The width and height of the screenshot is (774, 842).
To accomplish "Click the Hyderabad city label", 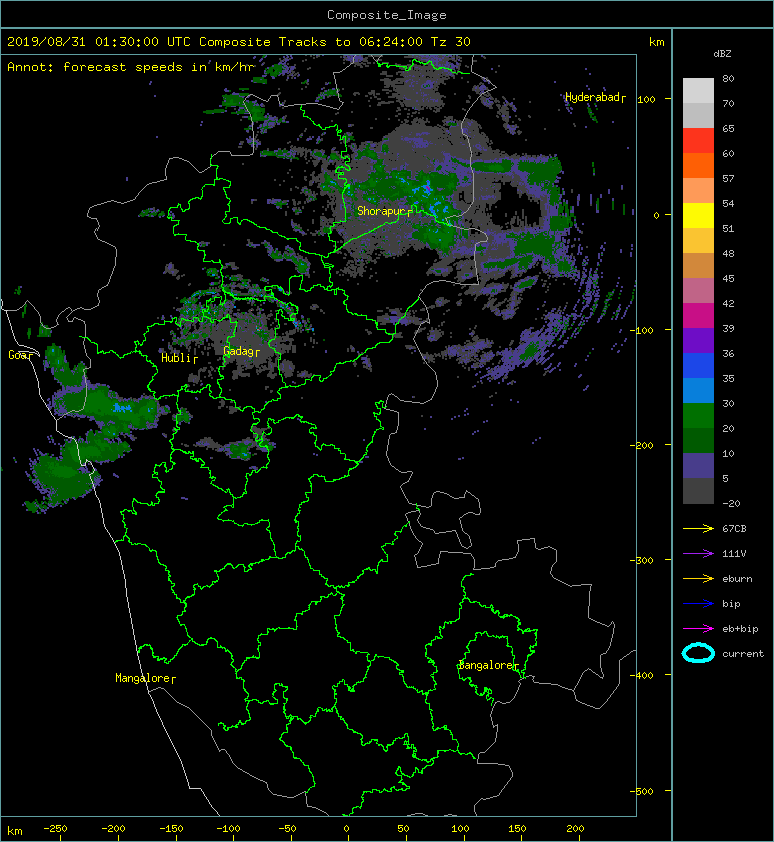I will [592, 97].
